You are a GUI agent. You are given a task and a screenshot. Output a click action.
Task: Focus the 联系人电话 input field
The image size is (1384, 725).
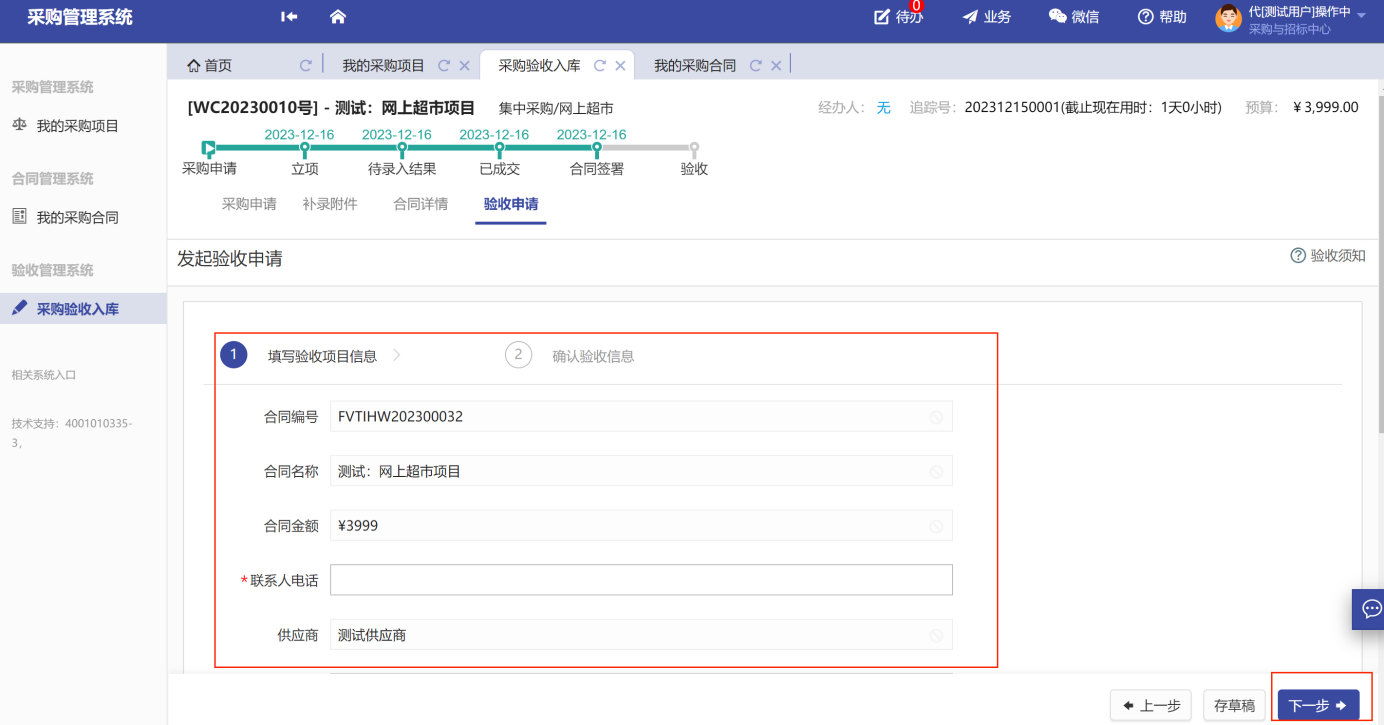640,580
